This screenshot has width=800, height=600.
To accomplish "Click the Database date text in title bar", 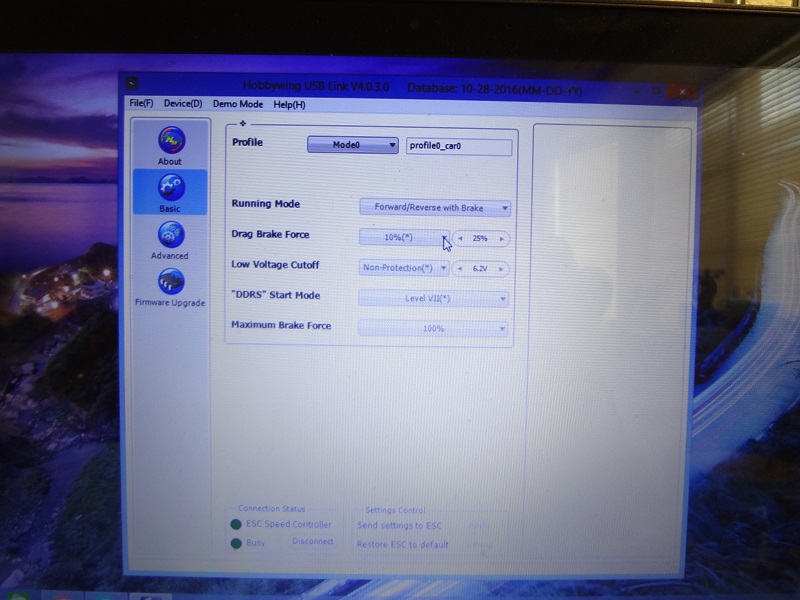I will pyautogui.click(x=494, y=89).
